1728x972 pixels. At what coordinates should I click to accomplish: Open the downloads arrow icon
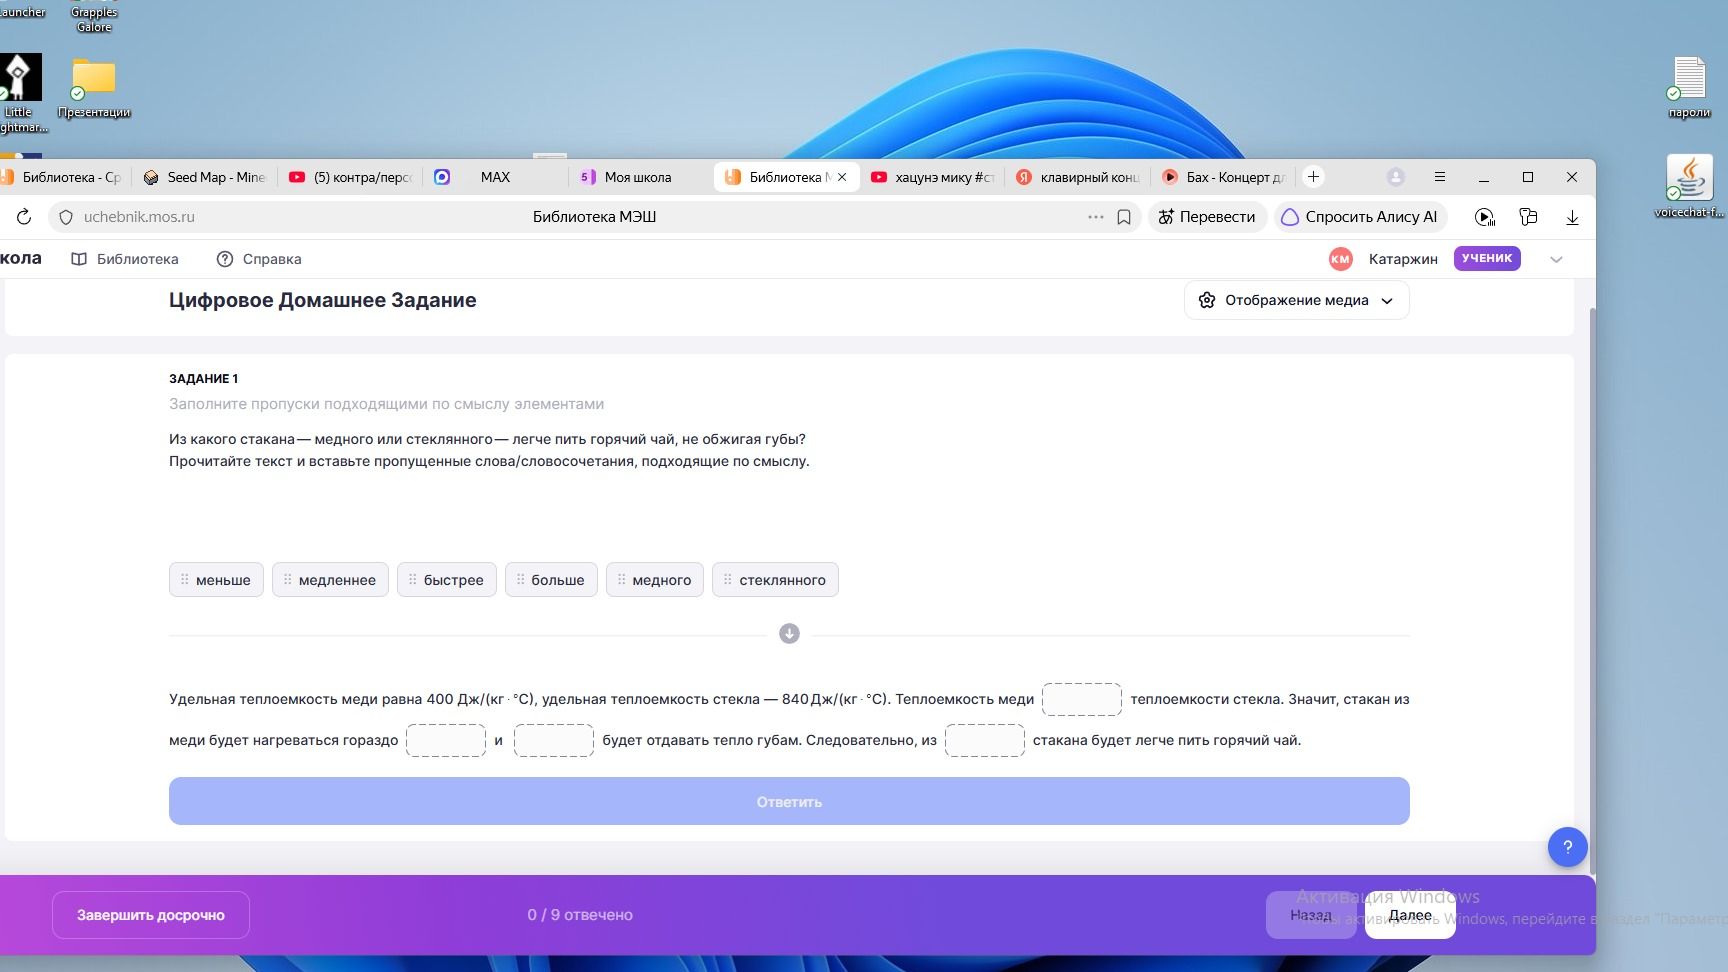[1572, 217]
